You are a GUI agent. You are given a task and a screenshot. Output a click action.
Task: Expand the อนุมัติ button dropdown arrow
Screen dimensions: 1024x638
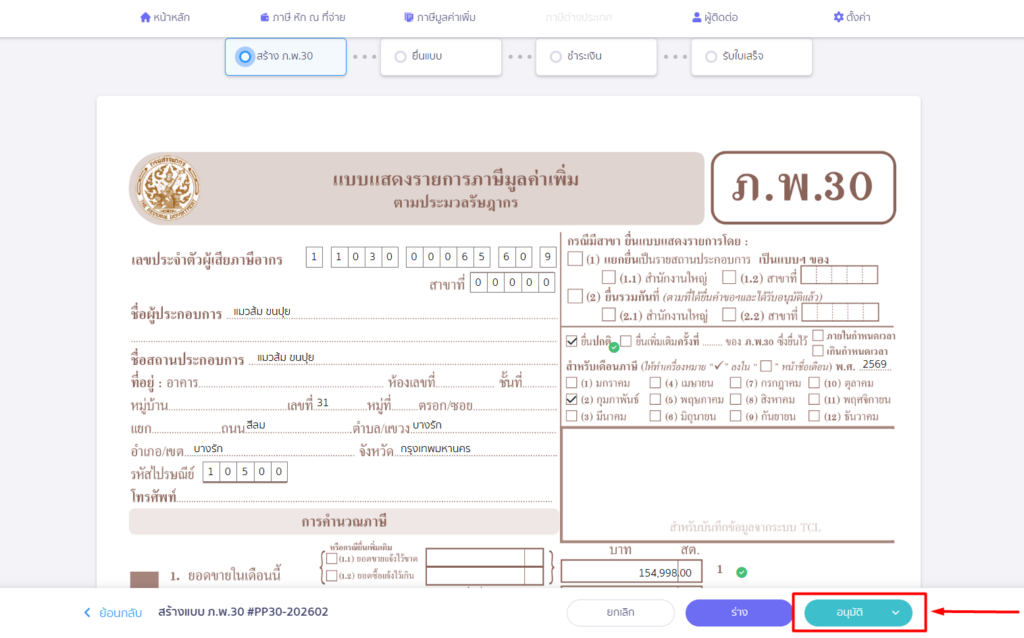click(895, 613)
